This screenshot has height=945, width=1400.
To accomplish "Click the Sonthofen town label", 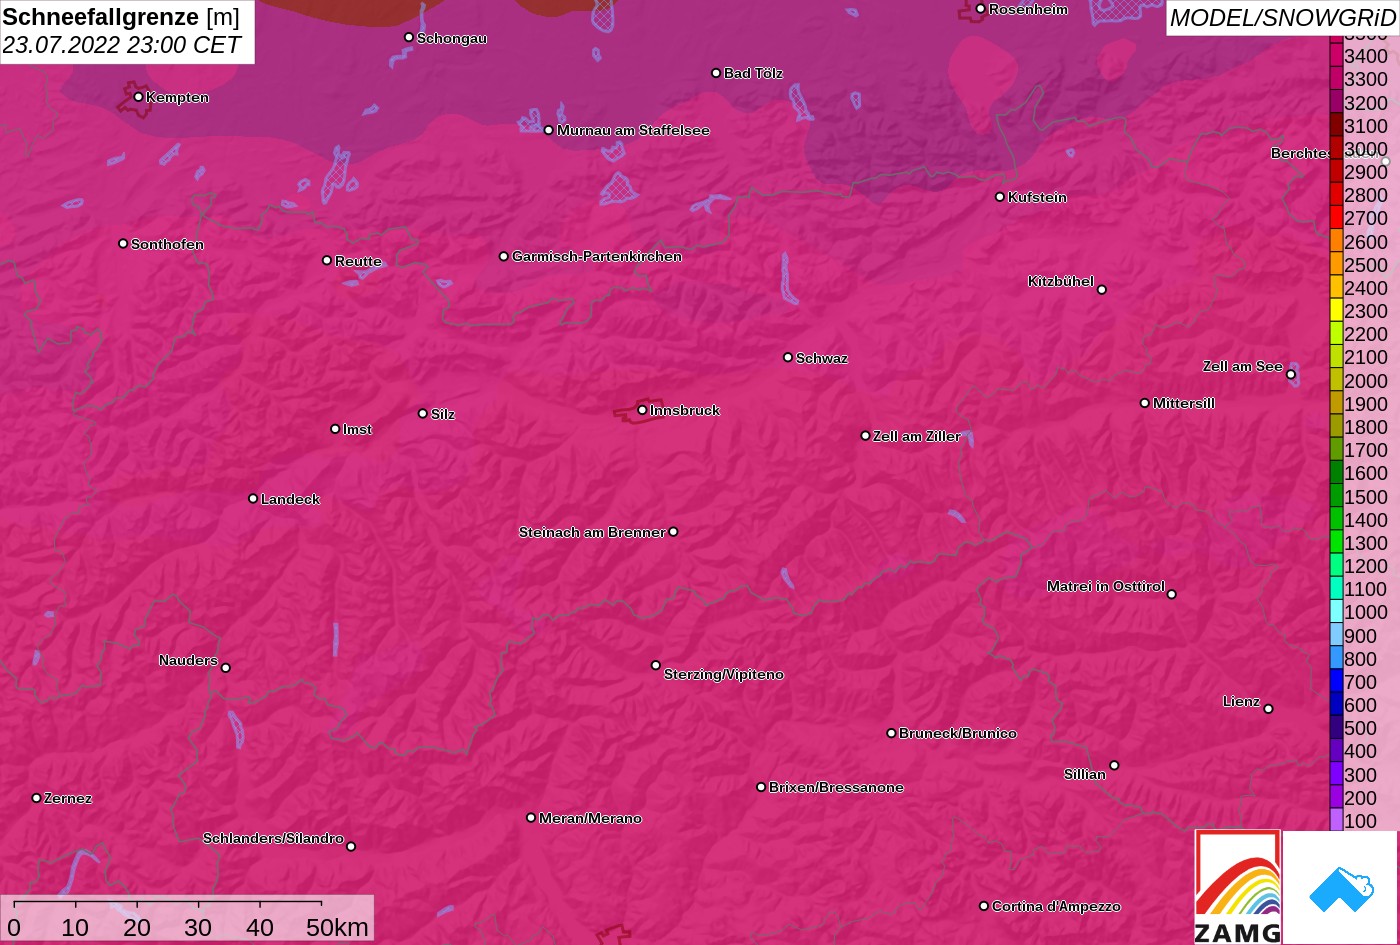I will pyautogui.click(x=167, y=244).
